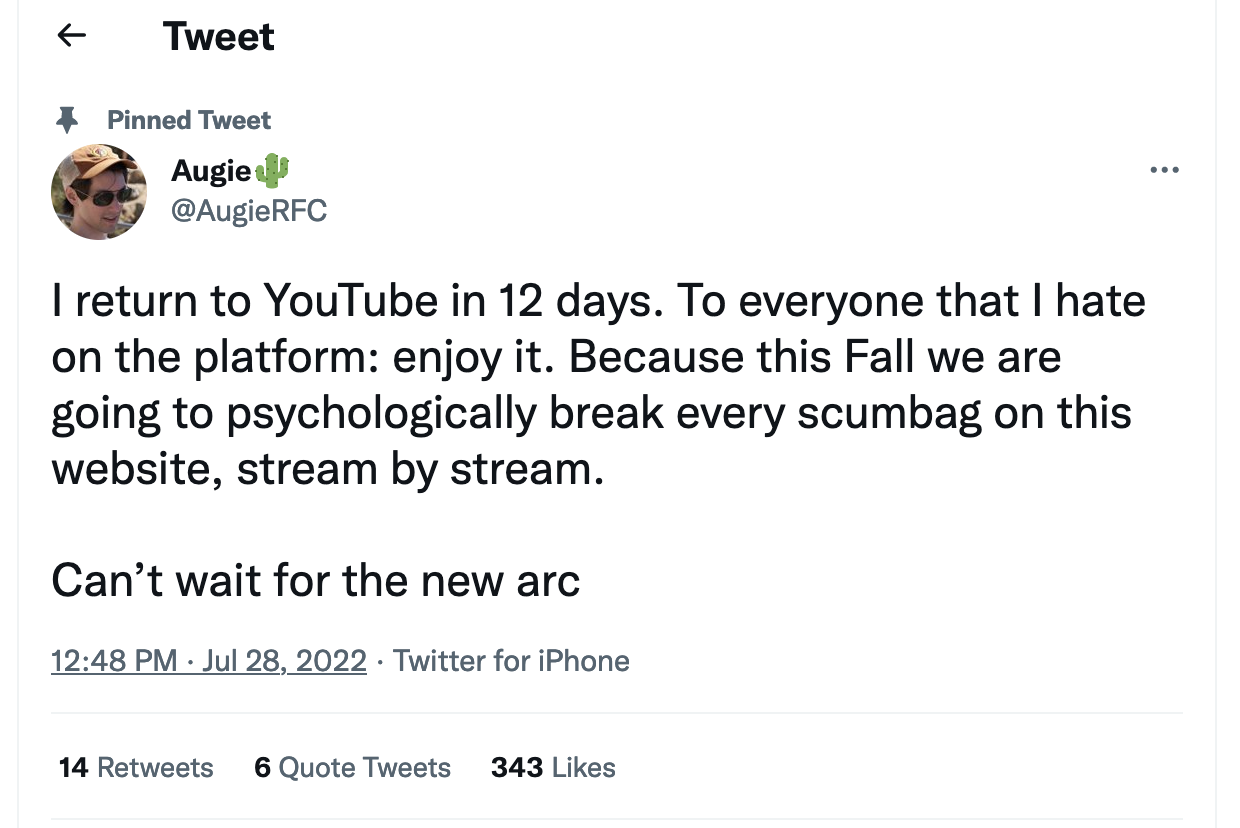Screen dimensions: 1240x828
Task: Click the line 'Can't wait for the new arc'
Action: point(316,580)
